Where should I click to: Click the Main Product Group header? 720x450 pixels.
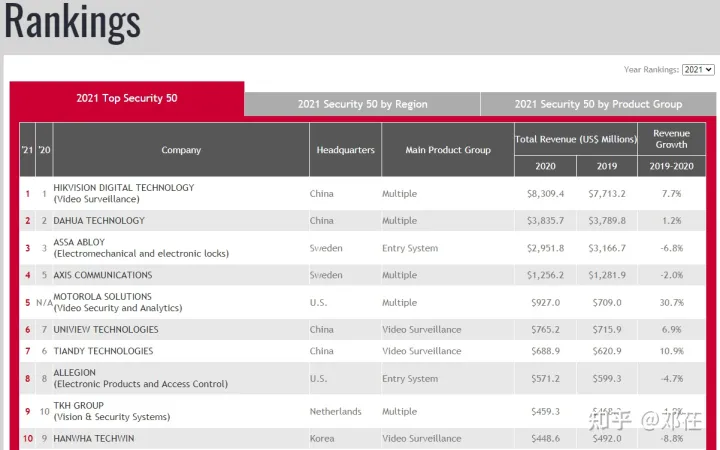(448, 150)
